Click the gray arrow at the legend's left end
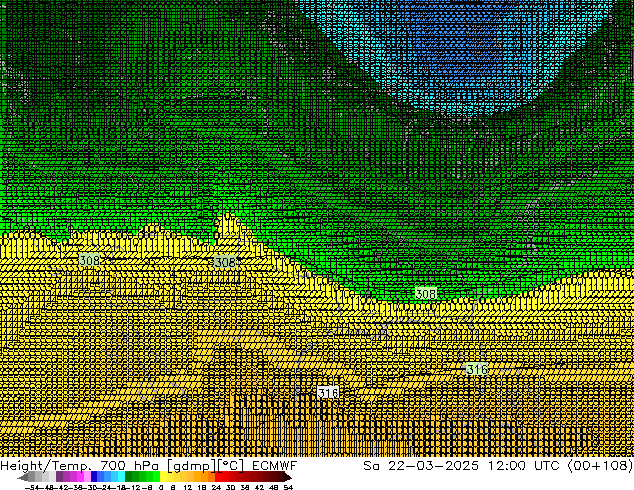The width and height of the screenshot is (634, 490). pyautogui.click(x=23, y=477)
